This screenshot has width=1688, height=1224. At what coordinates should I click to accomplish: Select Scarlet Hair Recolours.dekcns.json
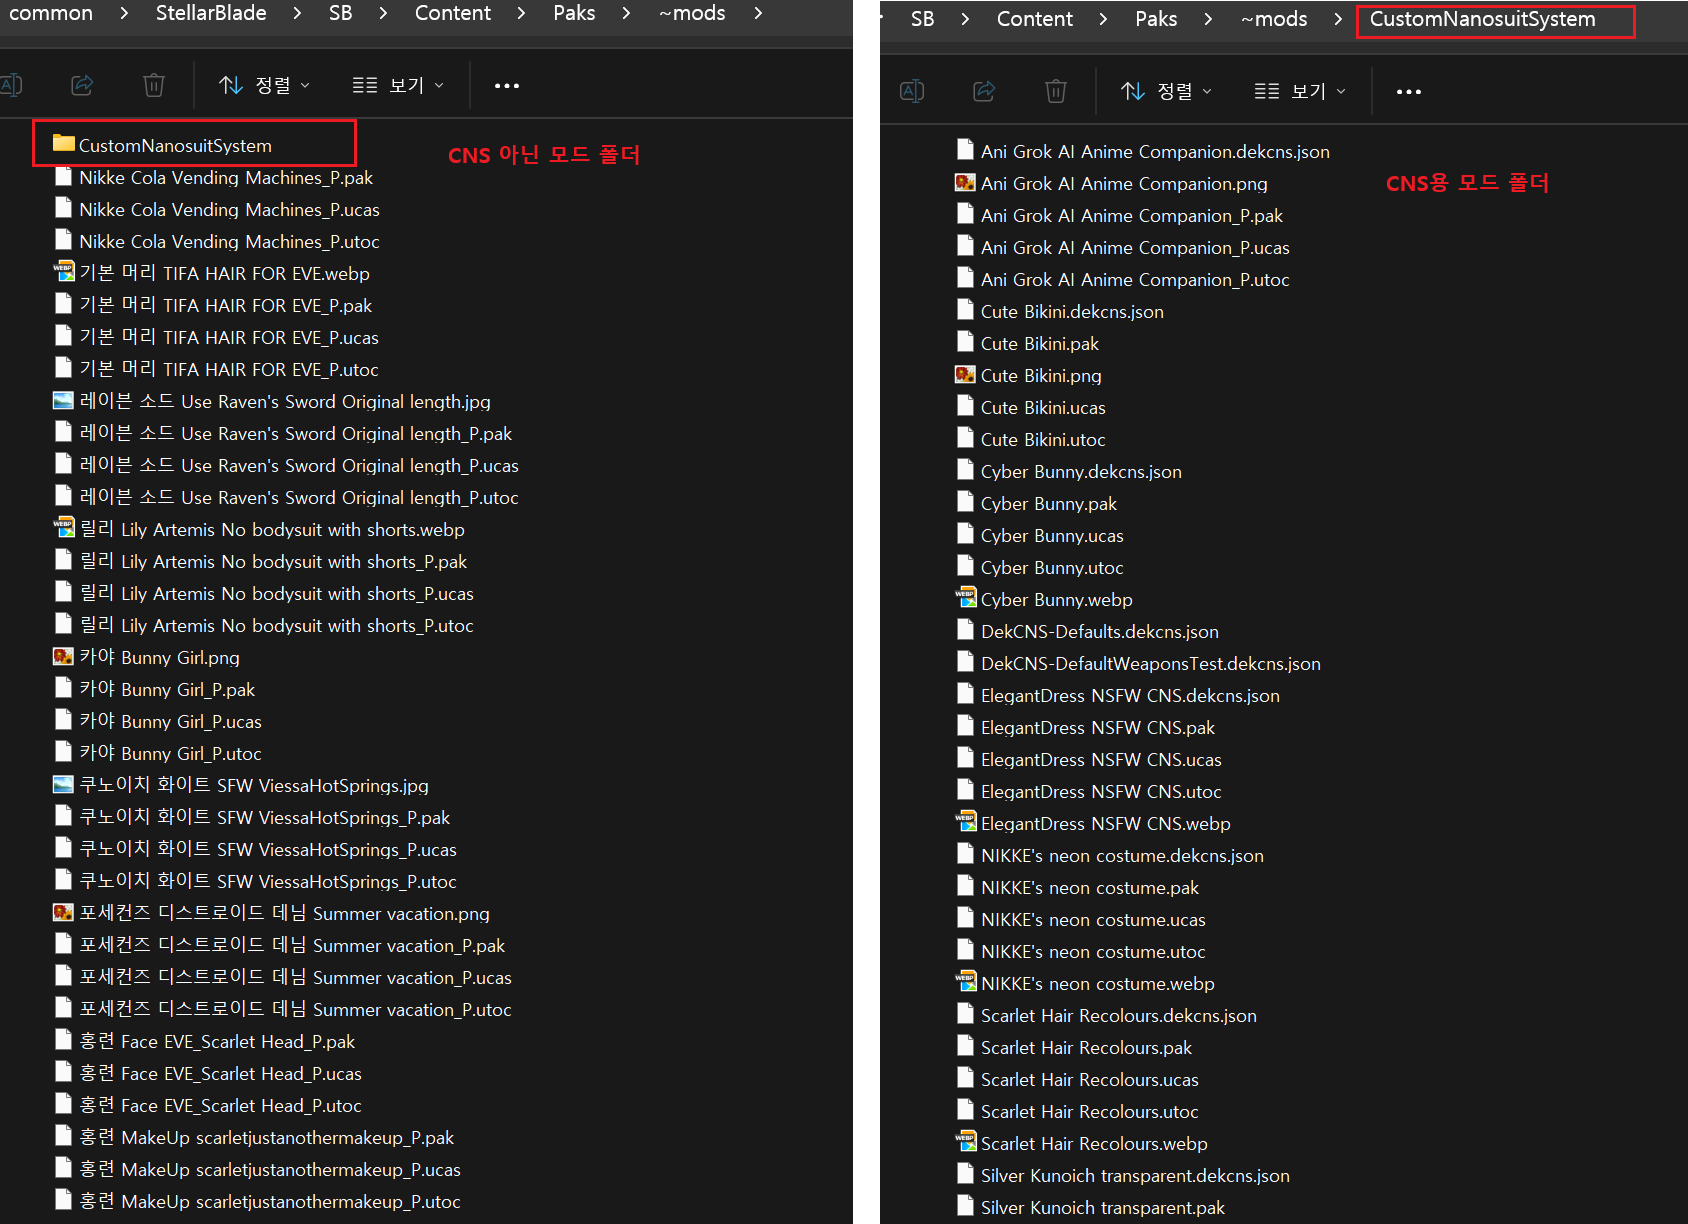[1118, 1015]
